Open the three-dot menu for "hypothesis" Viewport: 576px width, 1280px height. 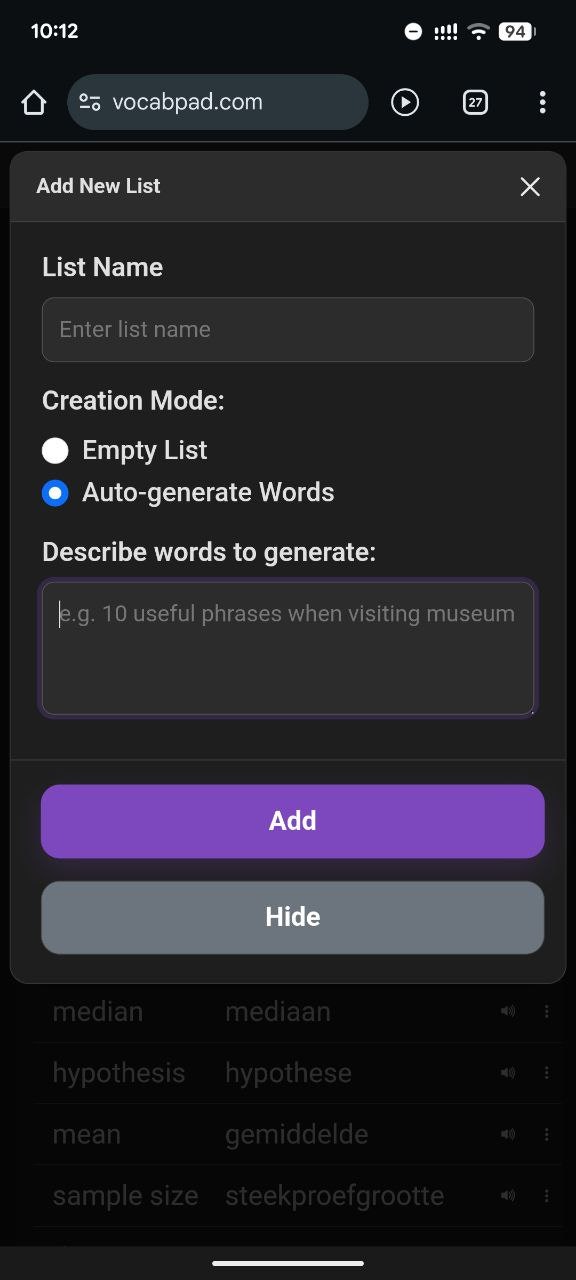[547, 1072]
